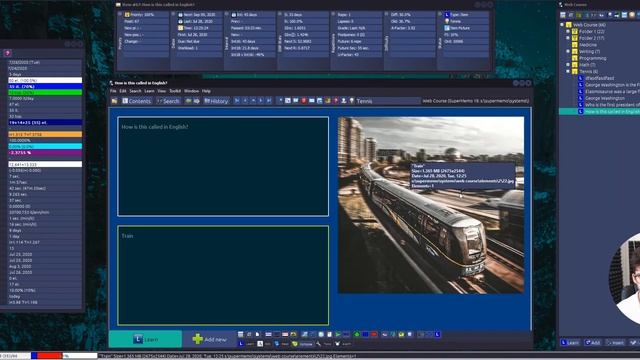
Task: Click the train image component
Action: coord(431,205)
